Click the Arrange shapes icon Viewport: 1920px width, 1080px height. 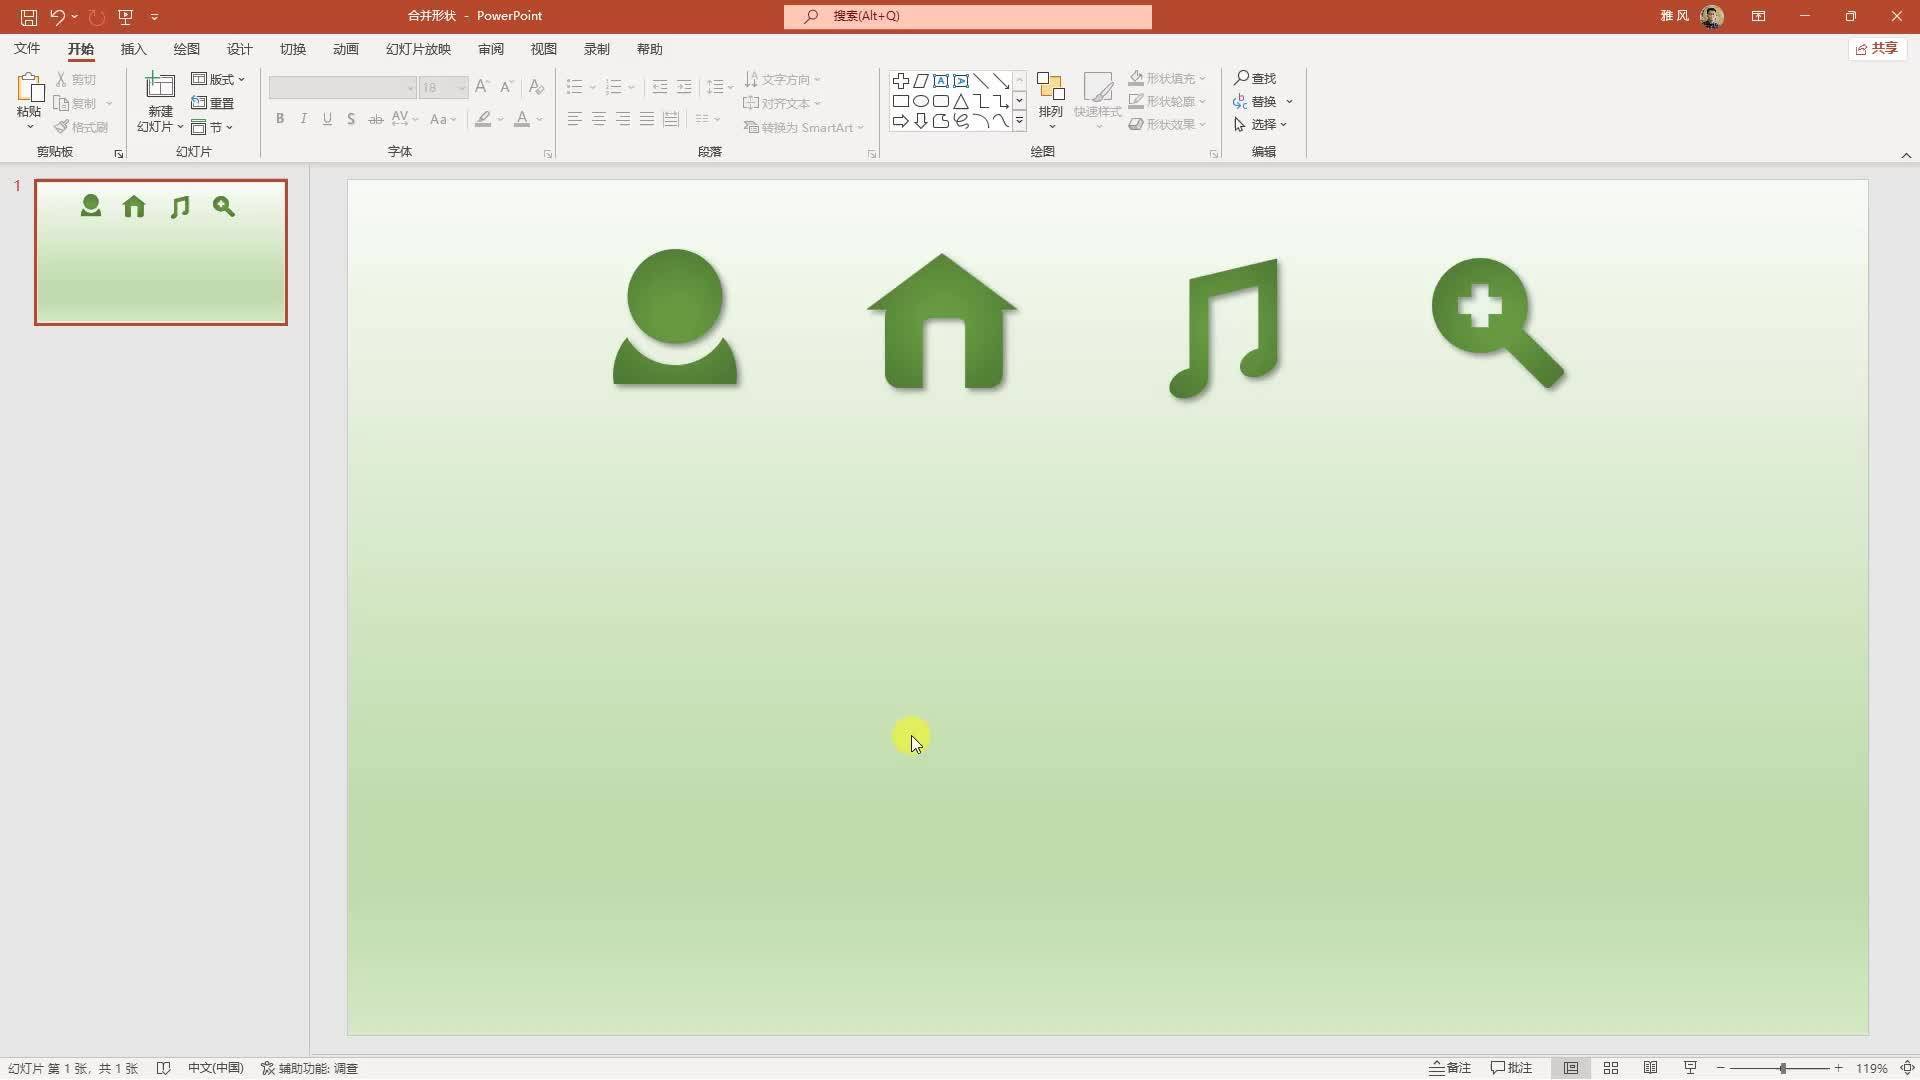(x=1050, y=88)
